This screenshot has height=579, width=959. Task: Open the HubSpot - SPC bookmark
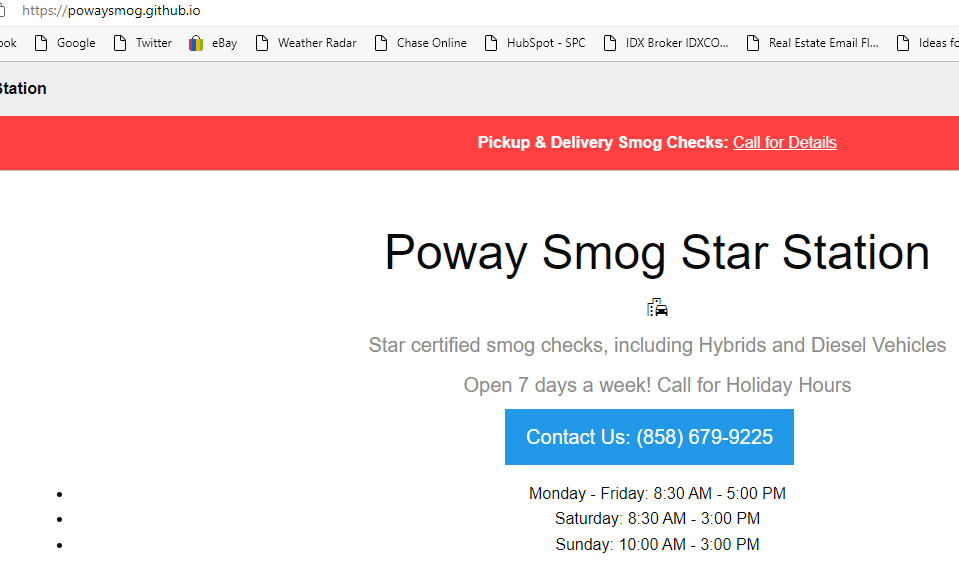point(535,43)
